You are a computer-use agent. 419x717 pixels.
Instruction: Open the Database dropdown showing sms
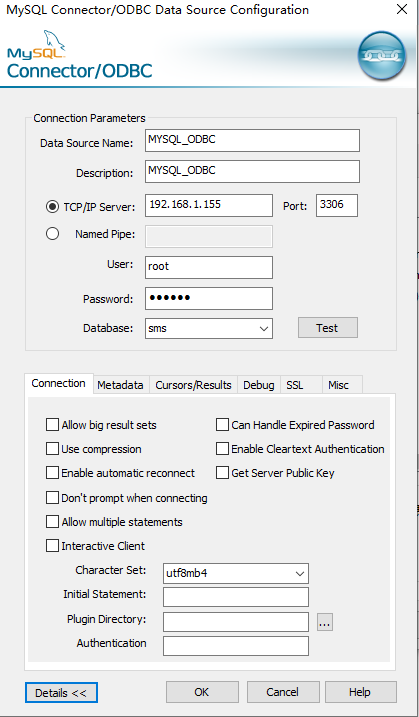[x=209, y=328]
